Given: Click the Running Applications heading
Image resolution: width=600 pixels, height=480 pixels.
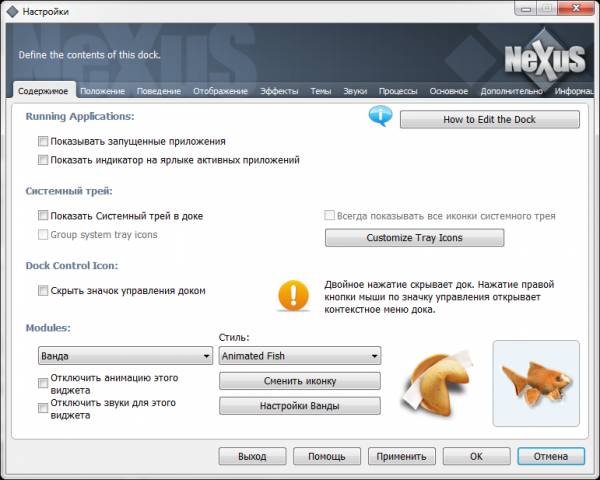Looking at the screenshot, I should (80, 116).
